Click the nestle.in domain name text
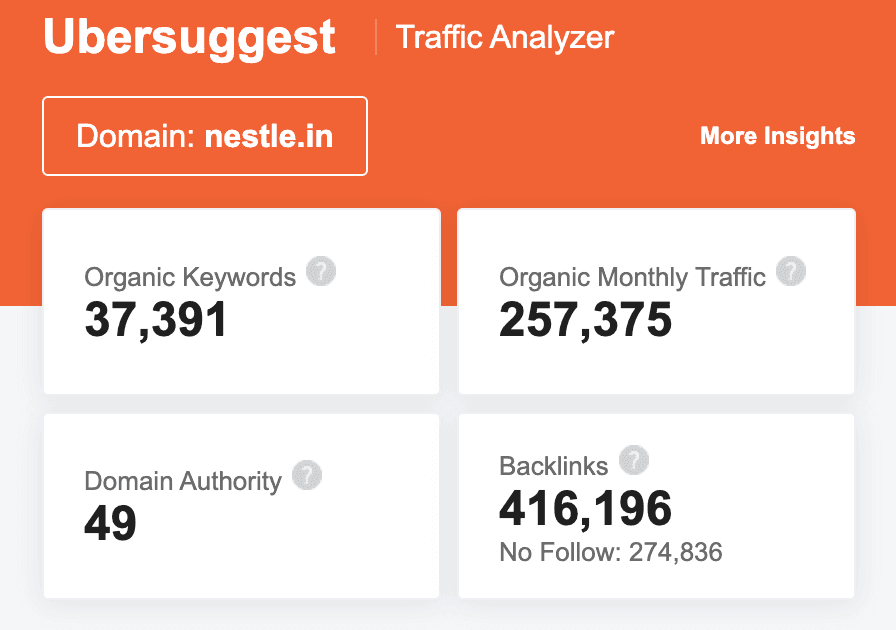 point(268,136)
